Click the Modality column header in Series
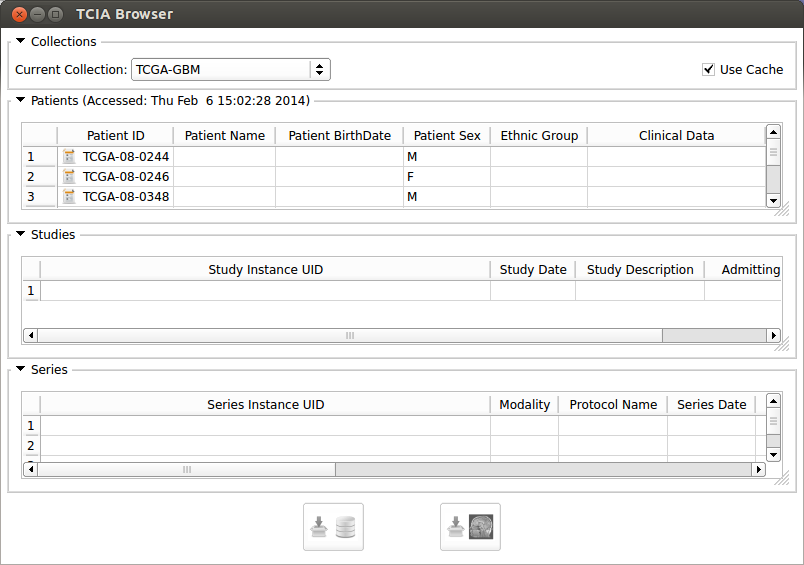This screenshot has width=804, height=565. tap(524, 405)
